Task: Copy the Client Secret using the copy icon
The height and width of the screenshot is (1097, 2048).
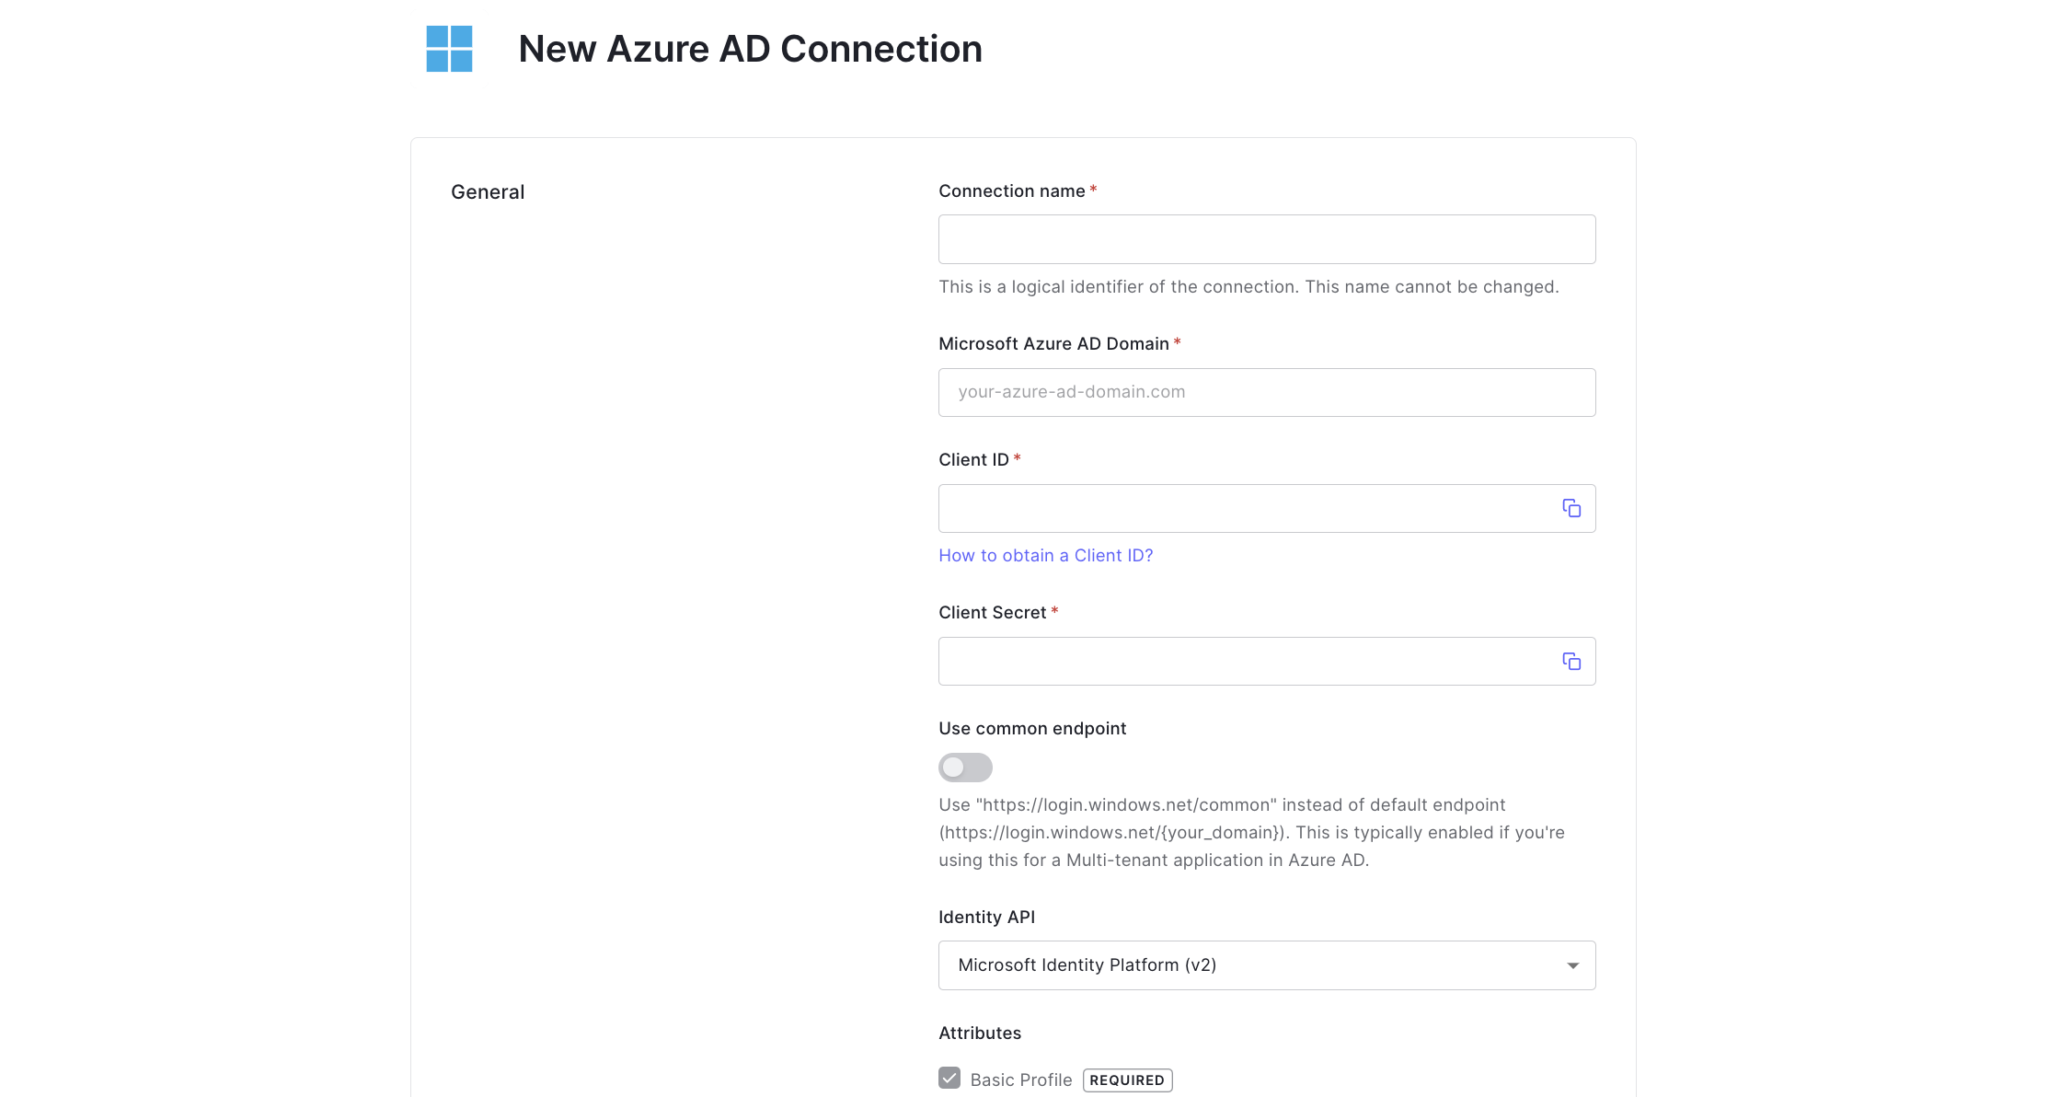Action: [1571, 661]
